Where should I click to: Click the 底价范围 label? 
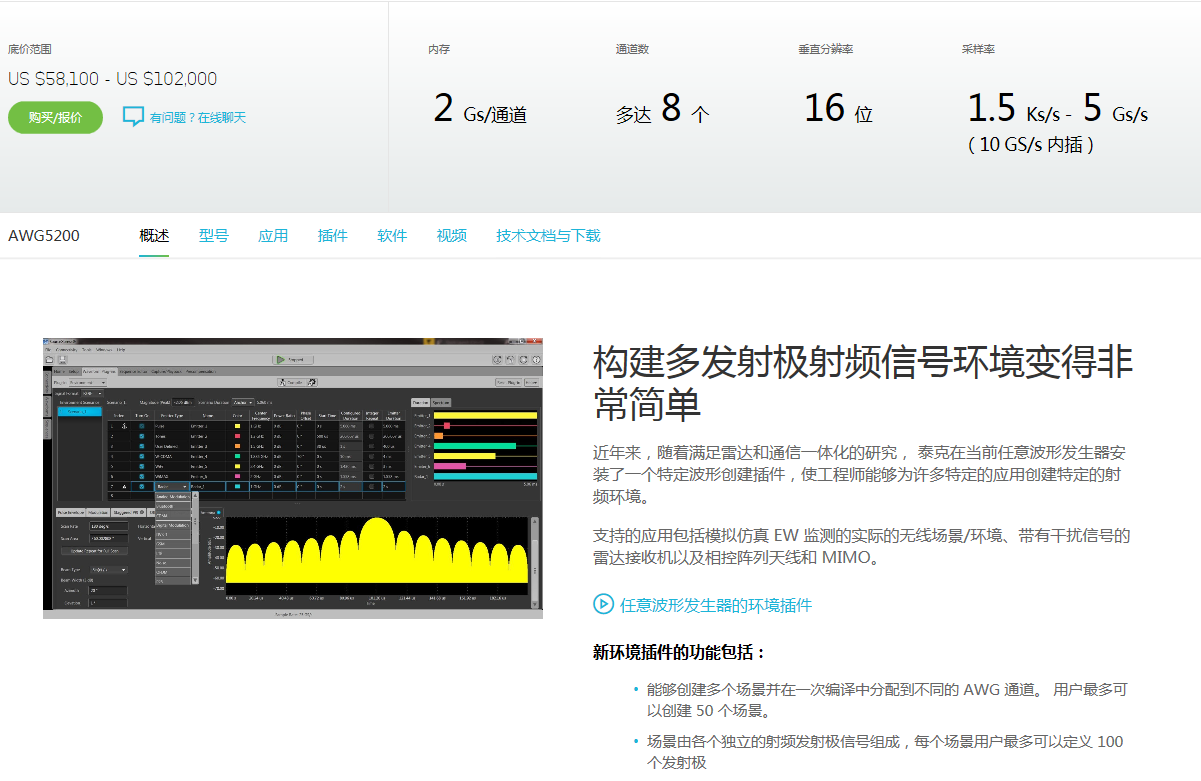30,49
